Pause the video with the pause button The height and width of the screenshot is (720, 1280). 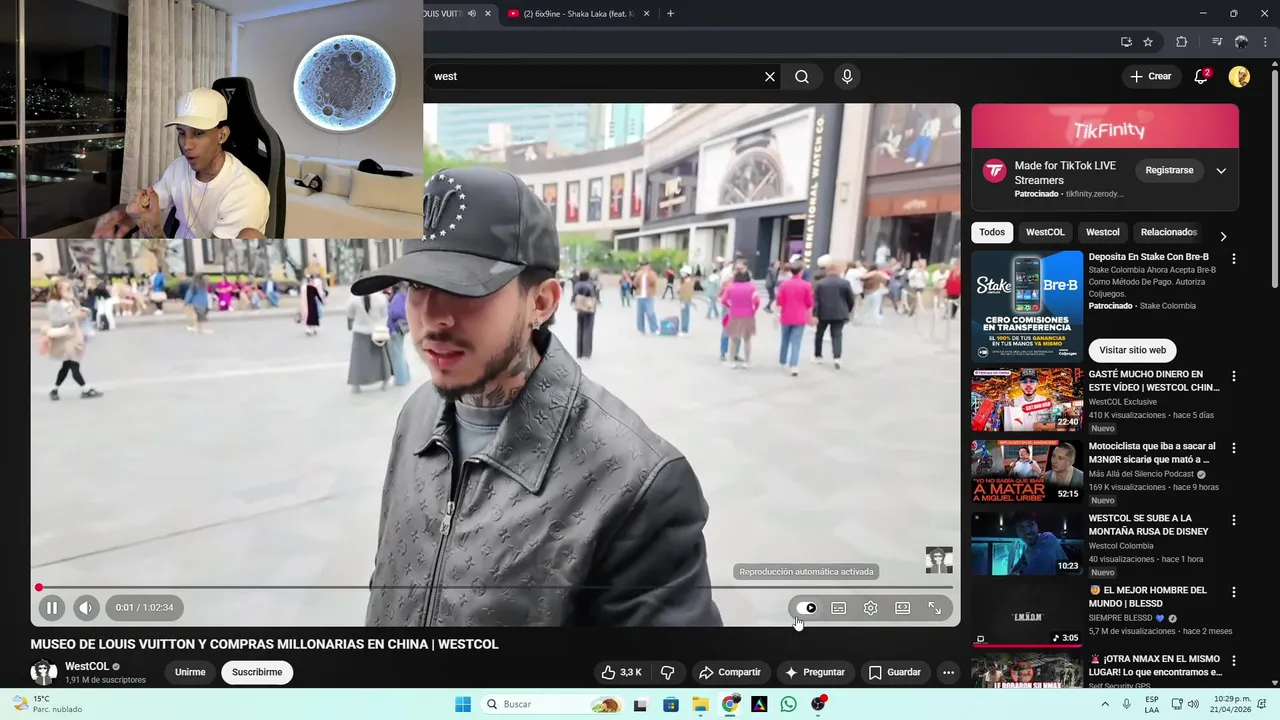tap(52, 607)
